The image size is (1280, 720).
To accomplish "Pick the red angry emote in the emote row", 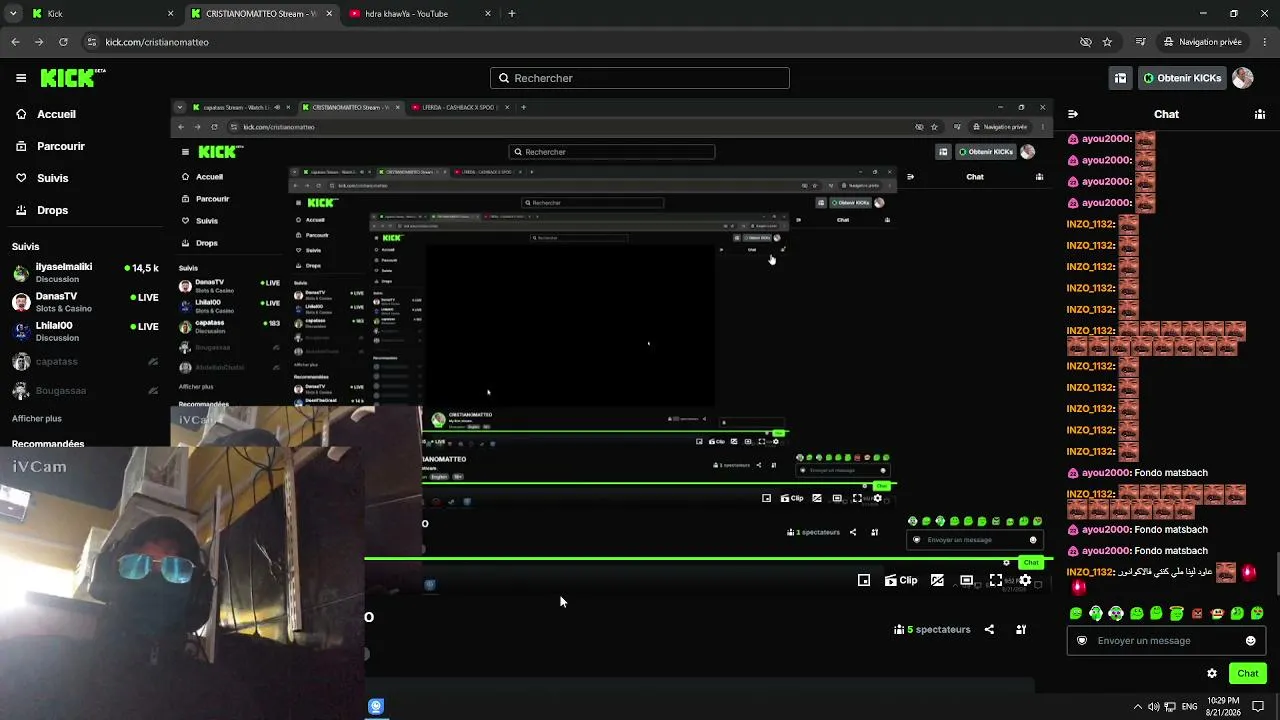I will [1197, 613].
